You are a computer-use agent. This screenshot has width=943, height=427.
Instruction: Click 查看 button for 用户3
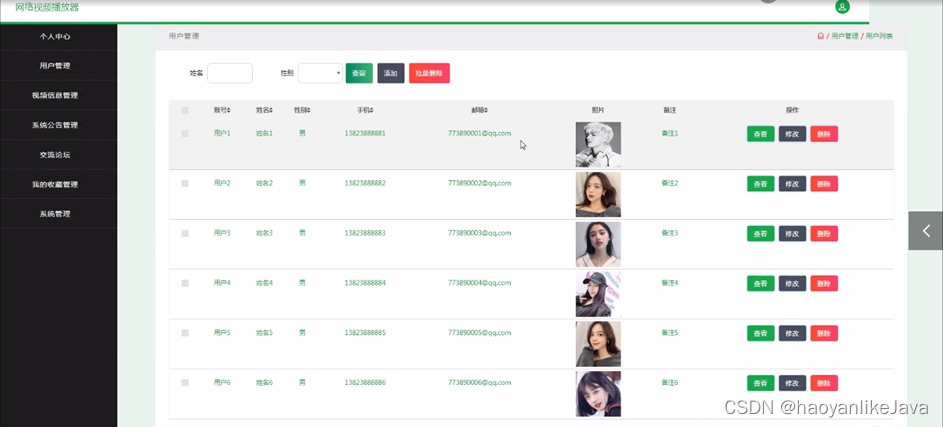(x=761, y=234)
